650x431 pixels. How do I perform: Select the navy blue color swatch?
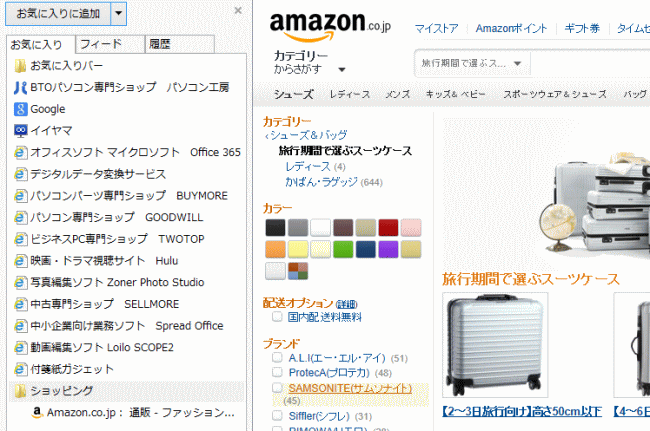[366, 249]
